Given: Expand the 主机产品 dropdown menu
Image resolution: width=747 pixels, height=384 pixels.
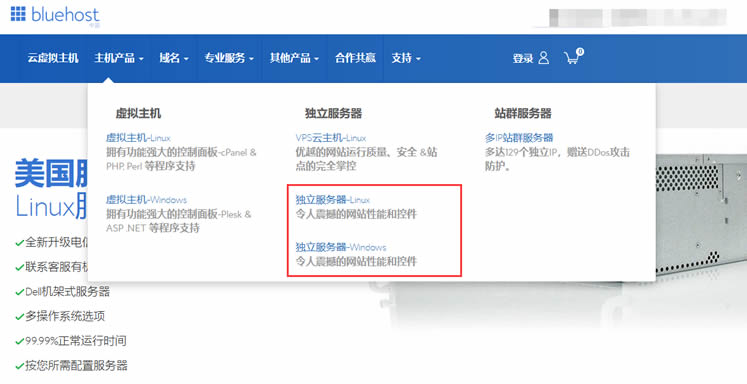Looking at the screenshot, I should click(x=119, y=58).
